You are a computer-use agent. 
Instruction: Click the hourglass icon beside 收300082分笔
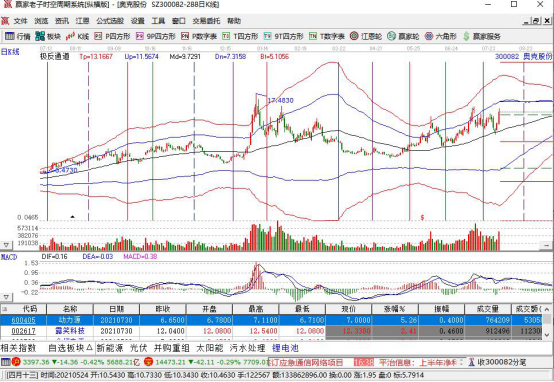pos(472,362)
